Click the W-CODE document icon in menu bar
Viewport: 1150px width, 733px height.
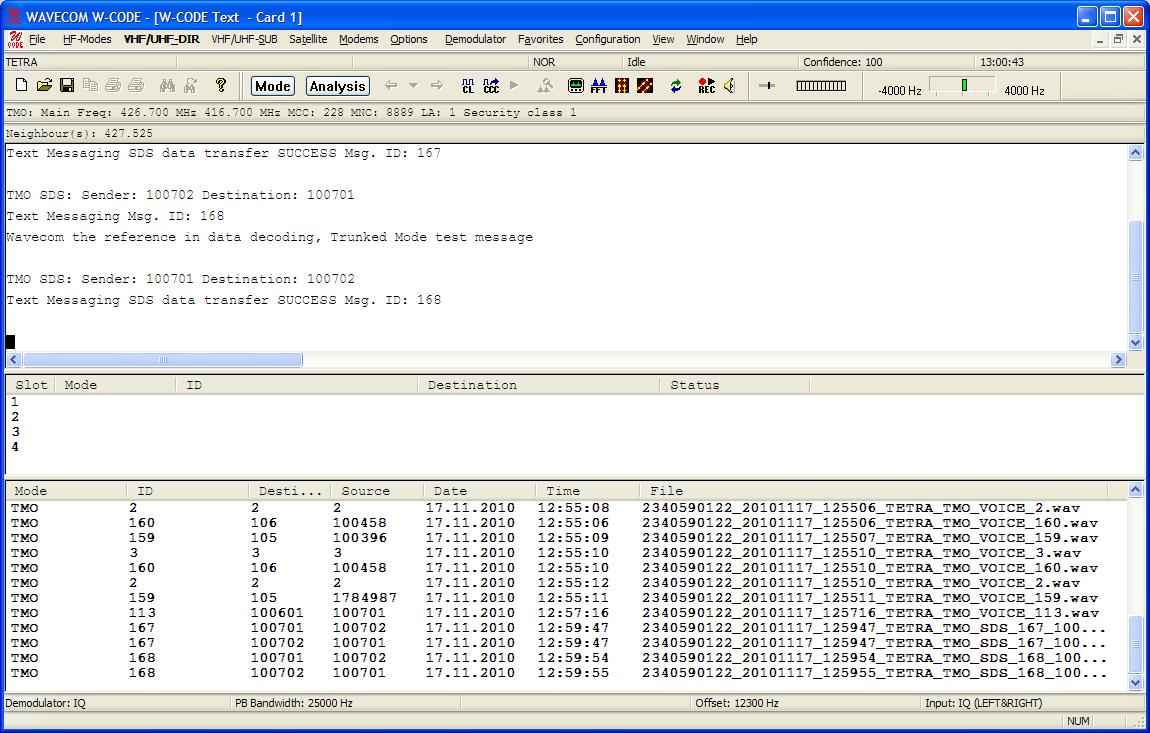click(15, 40)
